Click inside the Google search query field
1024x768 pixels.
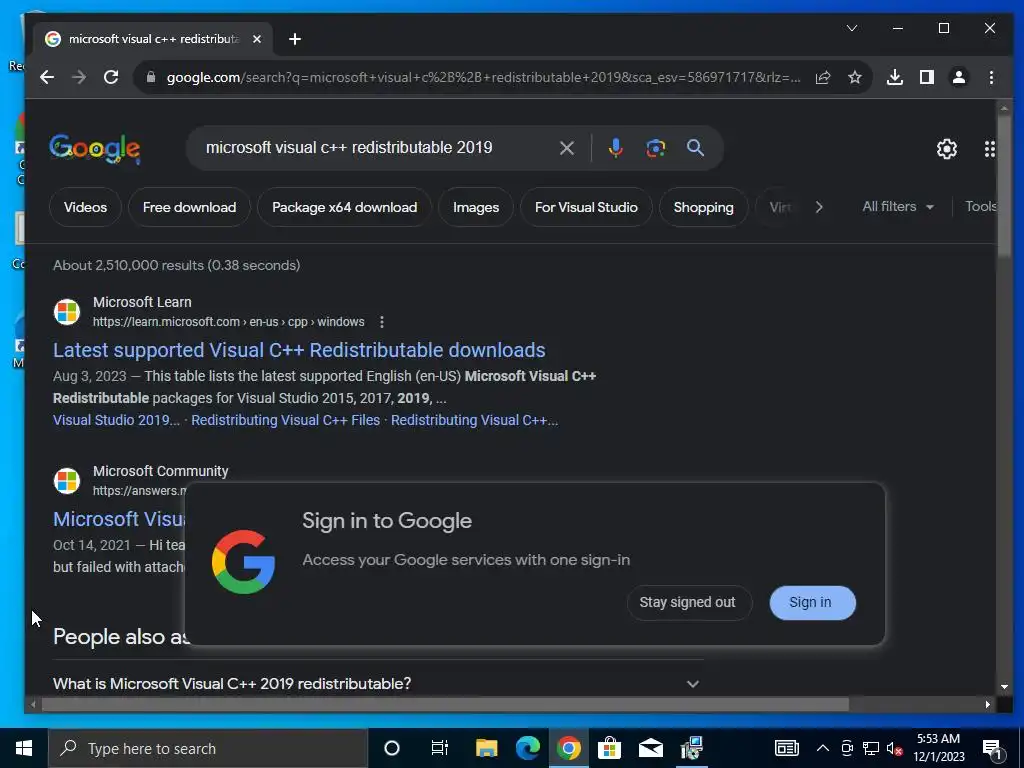377,148
